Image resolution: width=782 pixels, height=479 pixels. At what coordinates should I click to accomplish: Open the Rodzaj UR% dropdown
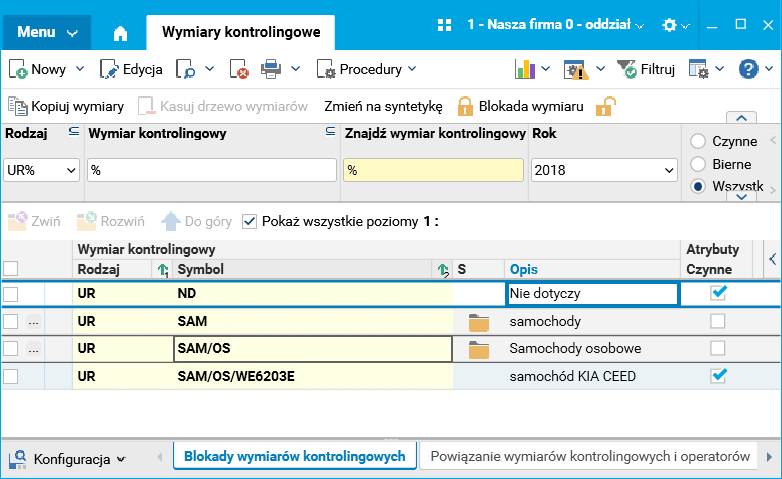[42, 171]
